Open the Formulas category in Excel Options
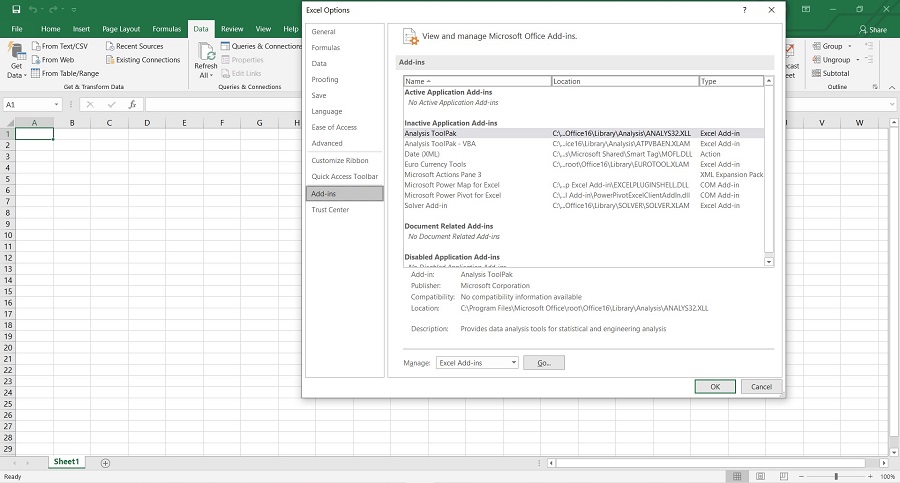900x483 pixels. [325, 48]
